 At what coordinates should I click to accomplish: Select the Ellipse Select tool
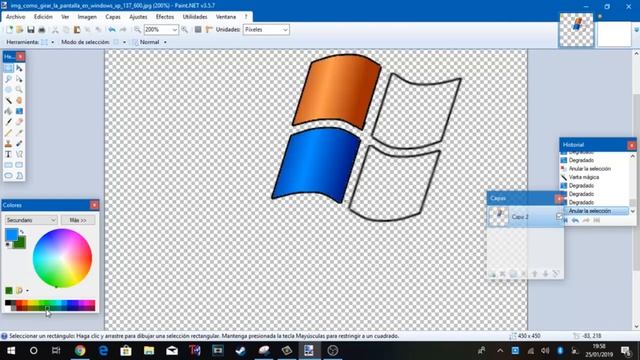8,89
